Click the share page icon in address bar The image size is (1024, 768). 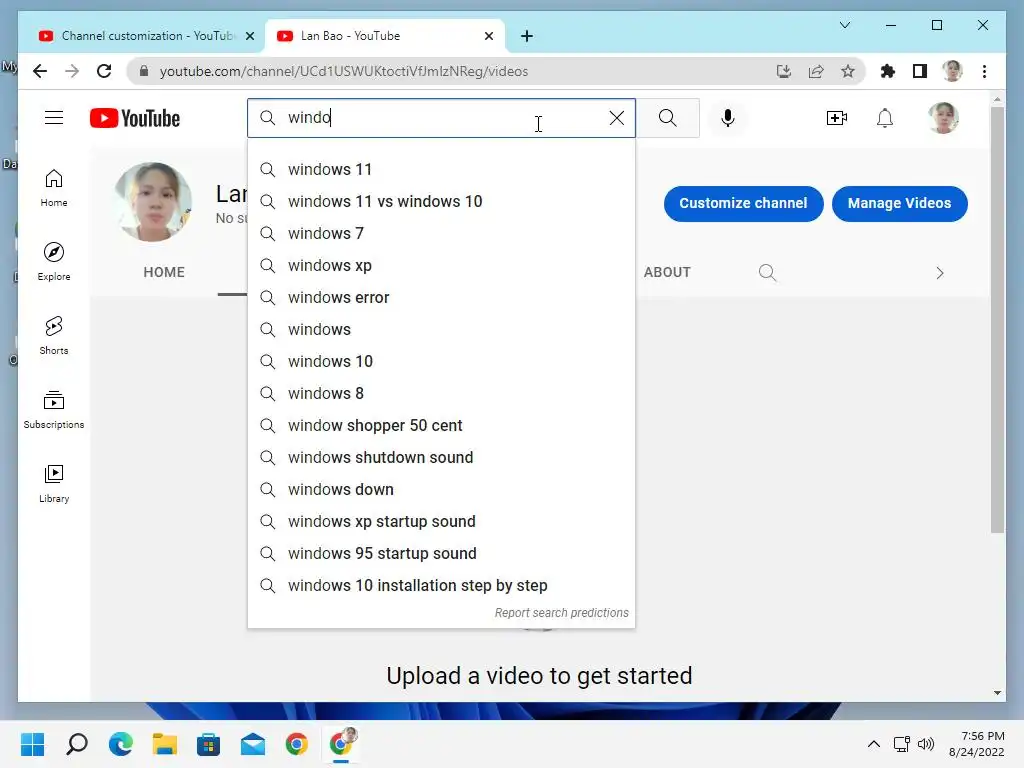[816, 71]
